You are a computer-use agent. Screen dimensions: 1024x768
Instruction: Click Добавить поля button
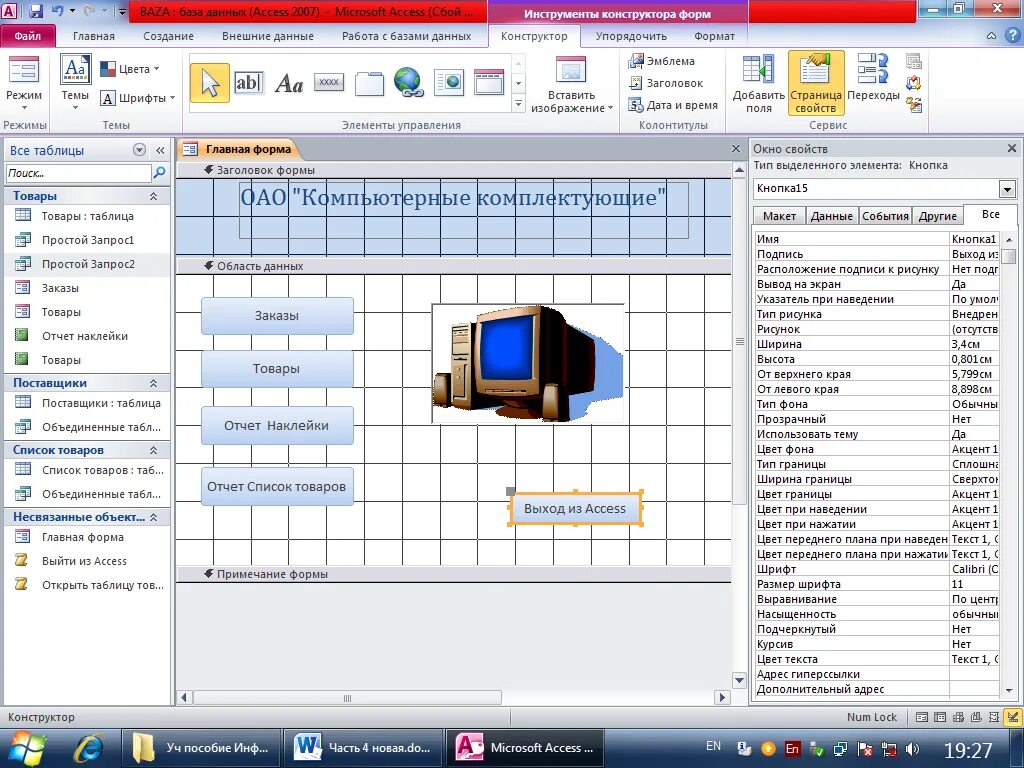(x=758, y=84)
